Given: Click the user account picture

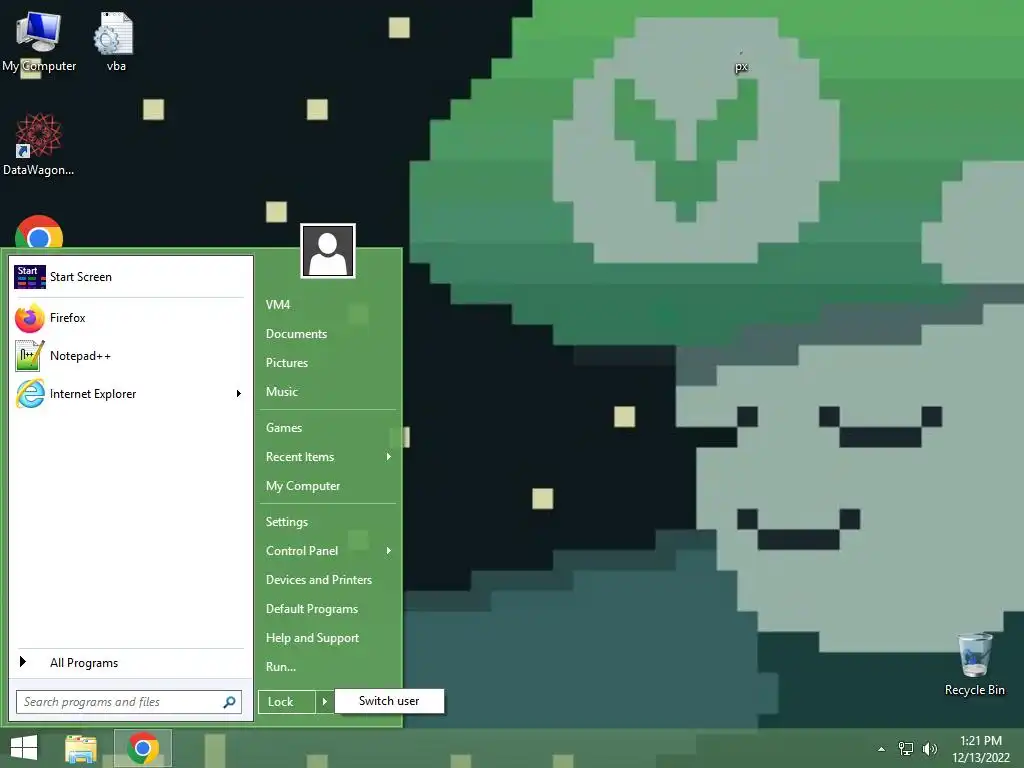Looking at the screenshot, I should coord(328,251).
